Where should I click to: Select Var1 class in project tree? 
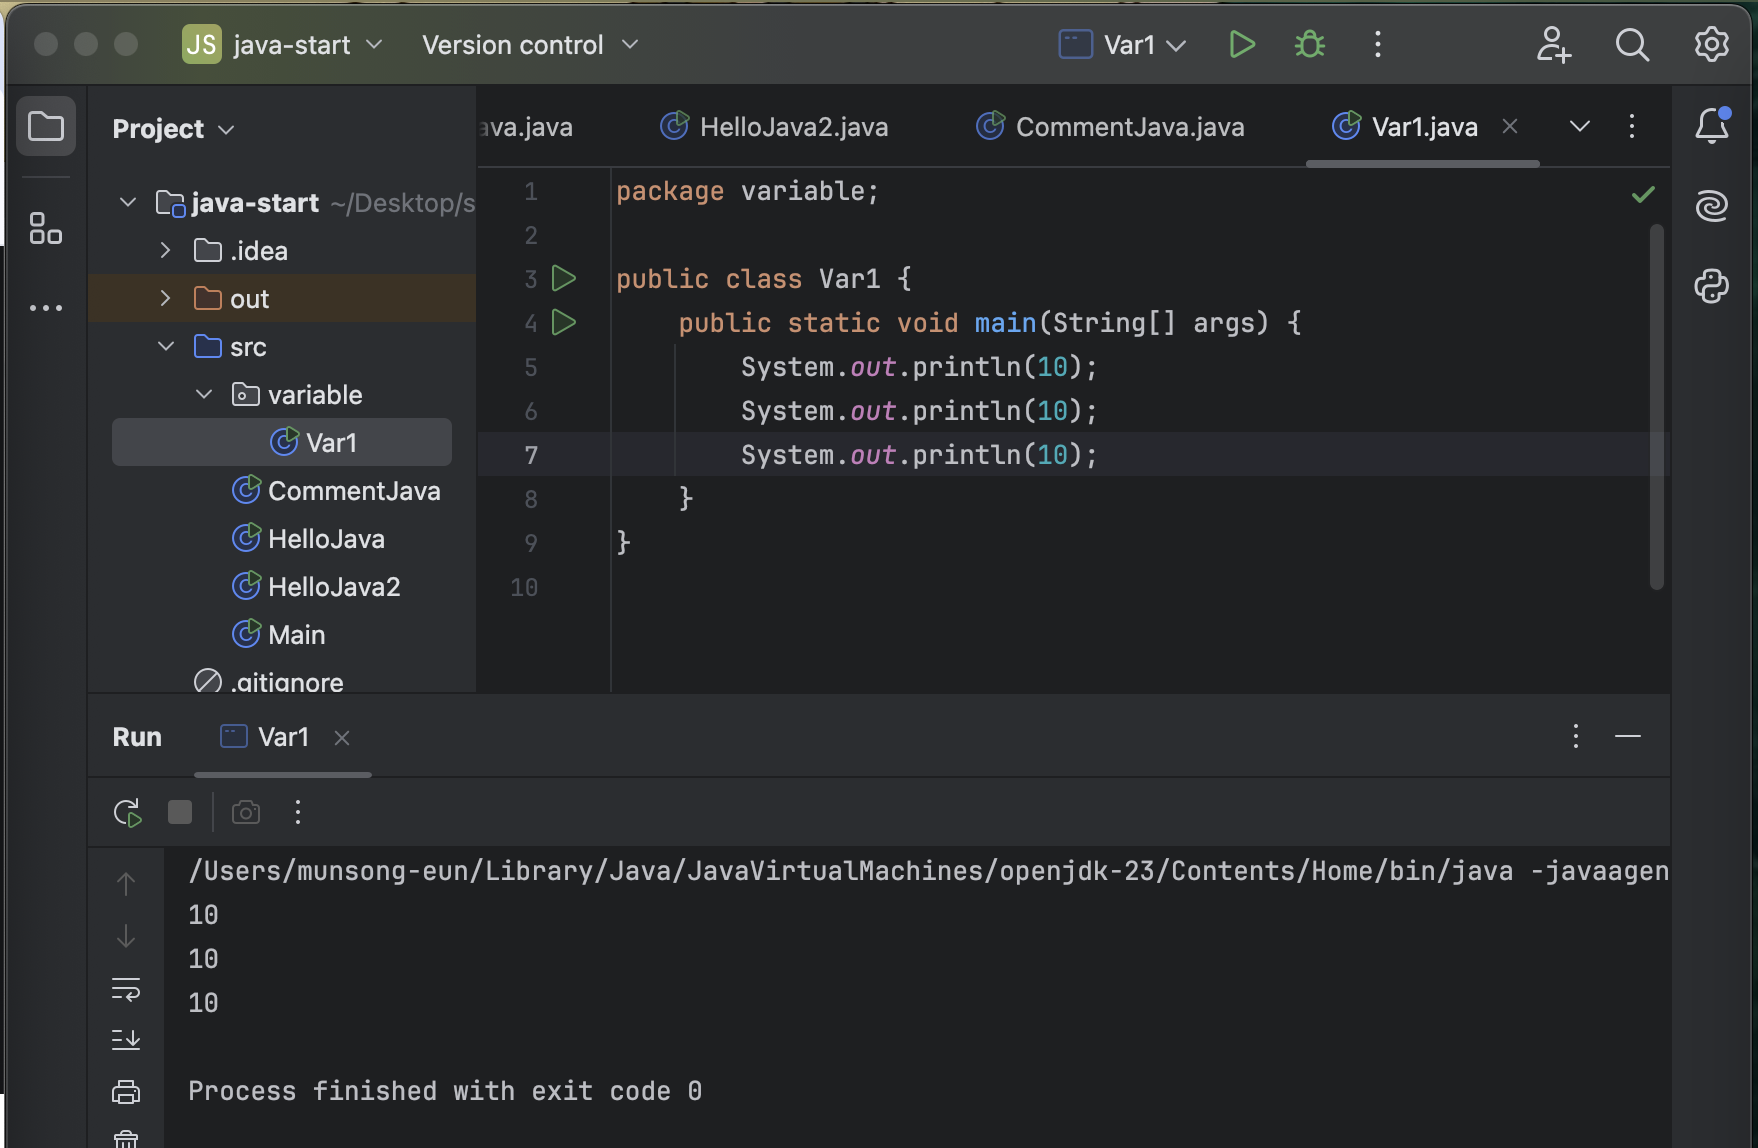pyautogui.click(x=282, y=442)
